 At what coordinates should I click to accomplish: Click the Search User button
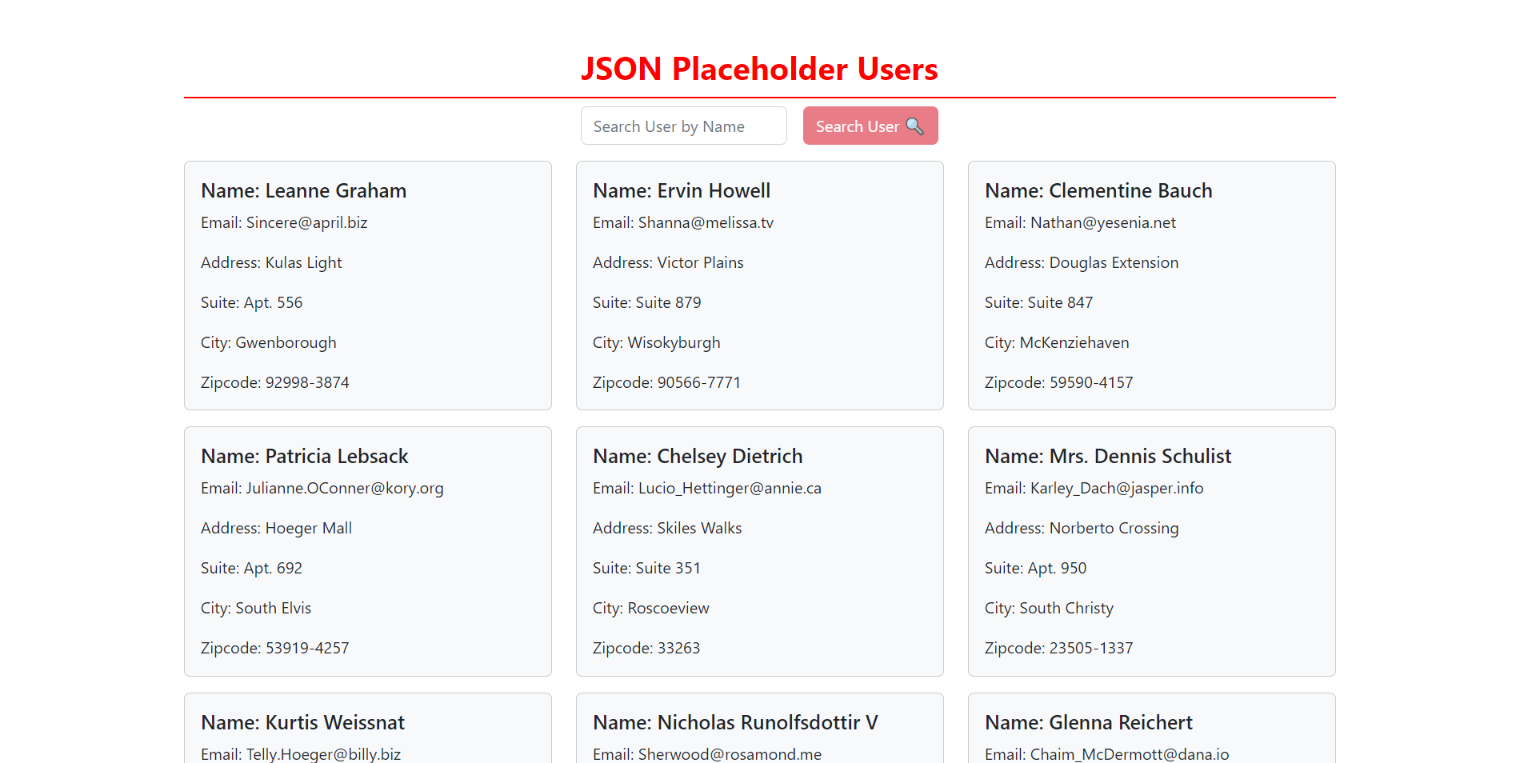[870, 126]
